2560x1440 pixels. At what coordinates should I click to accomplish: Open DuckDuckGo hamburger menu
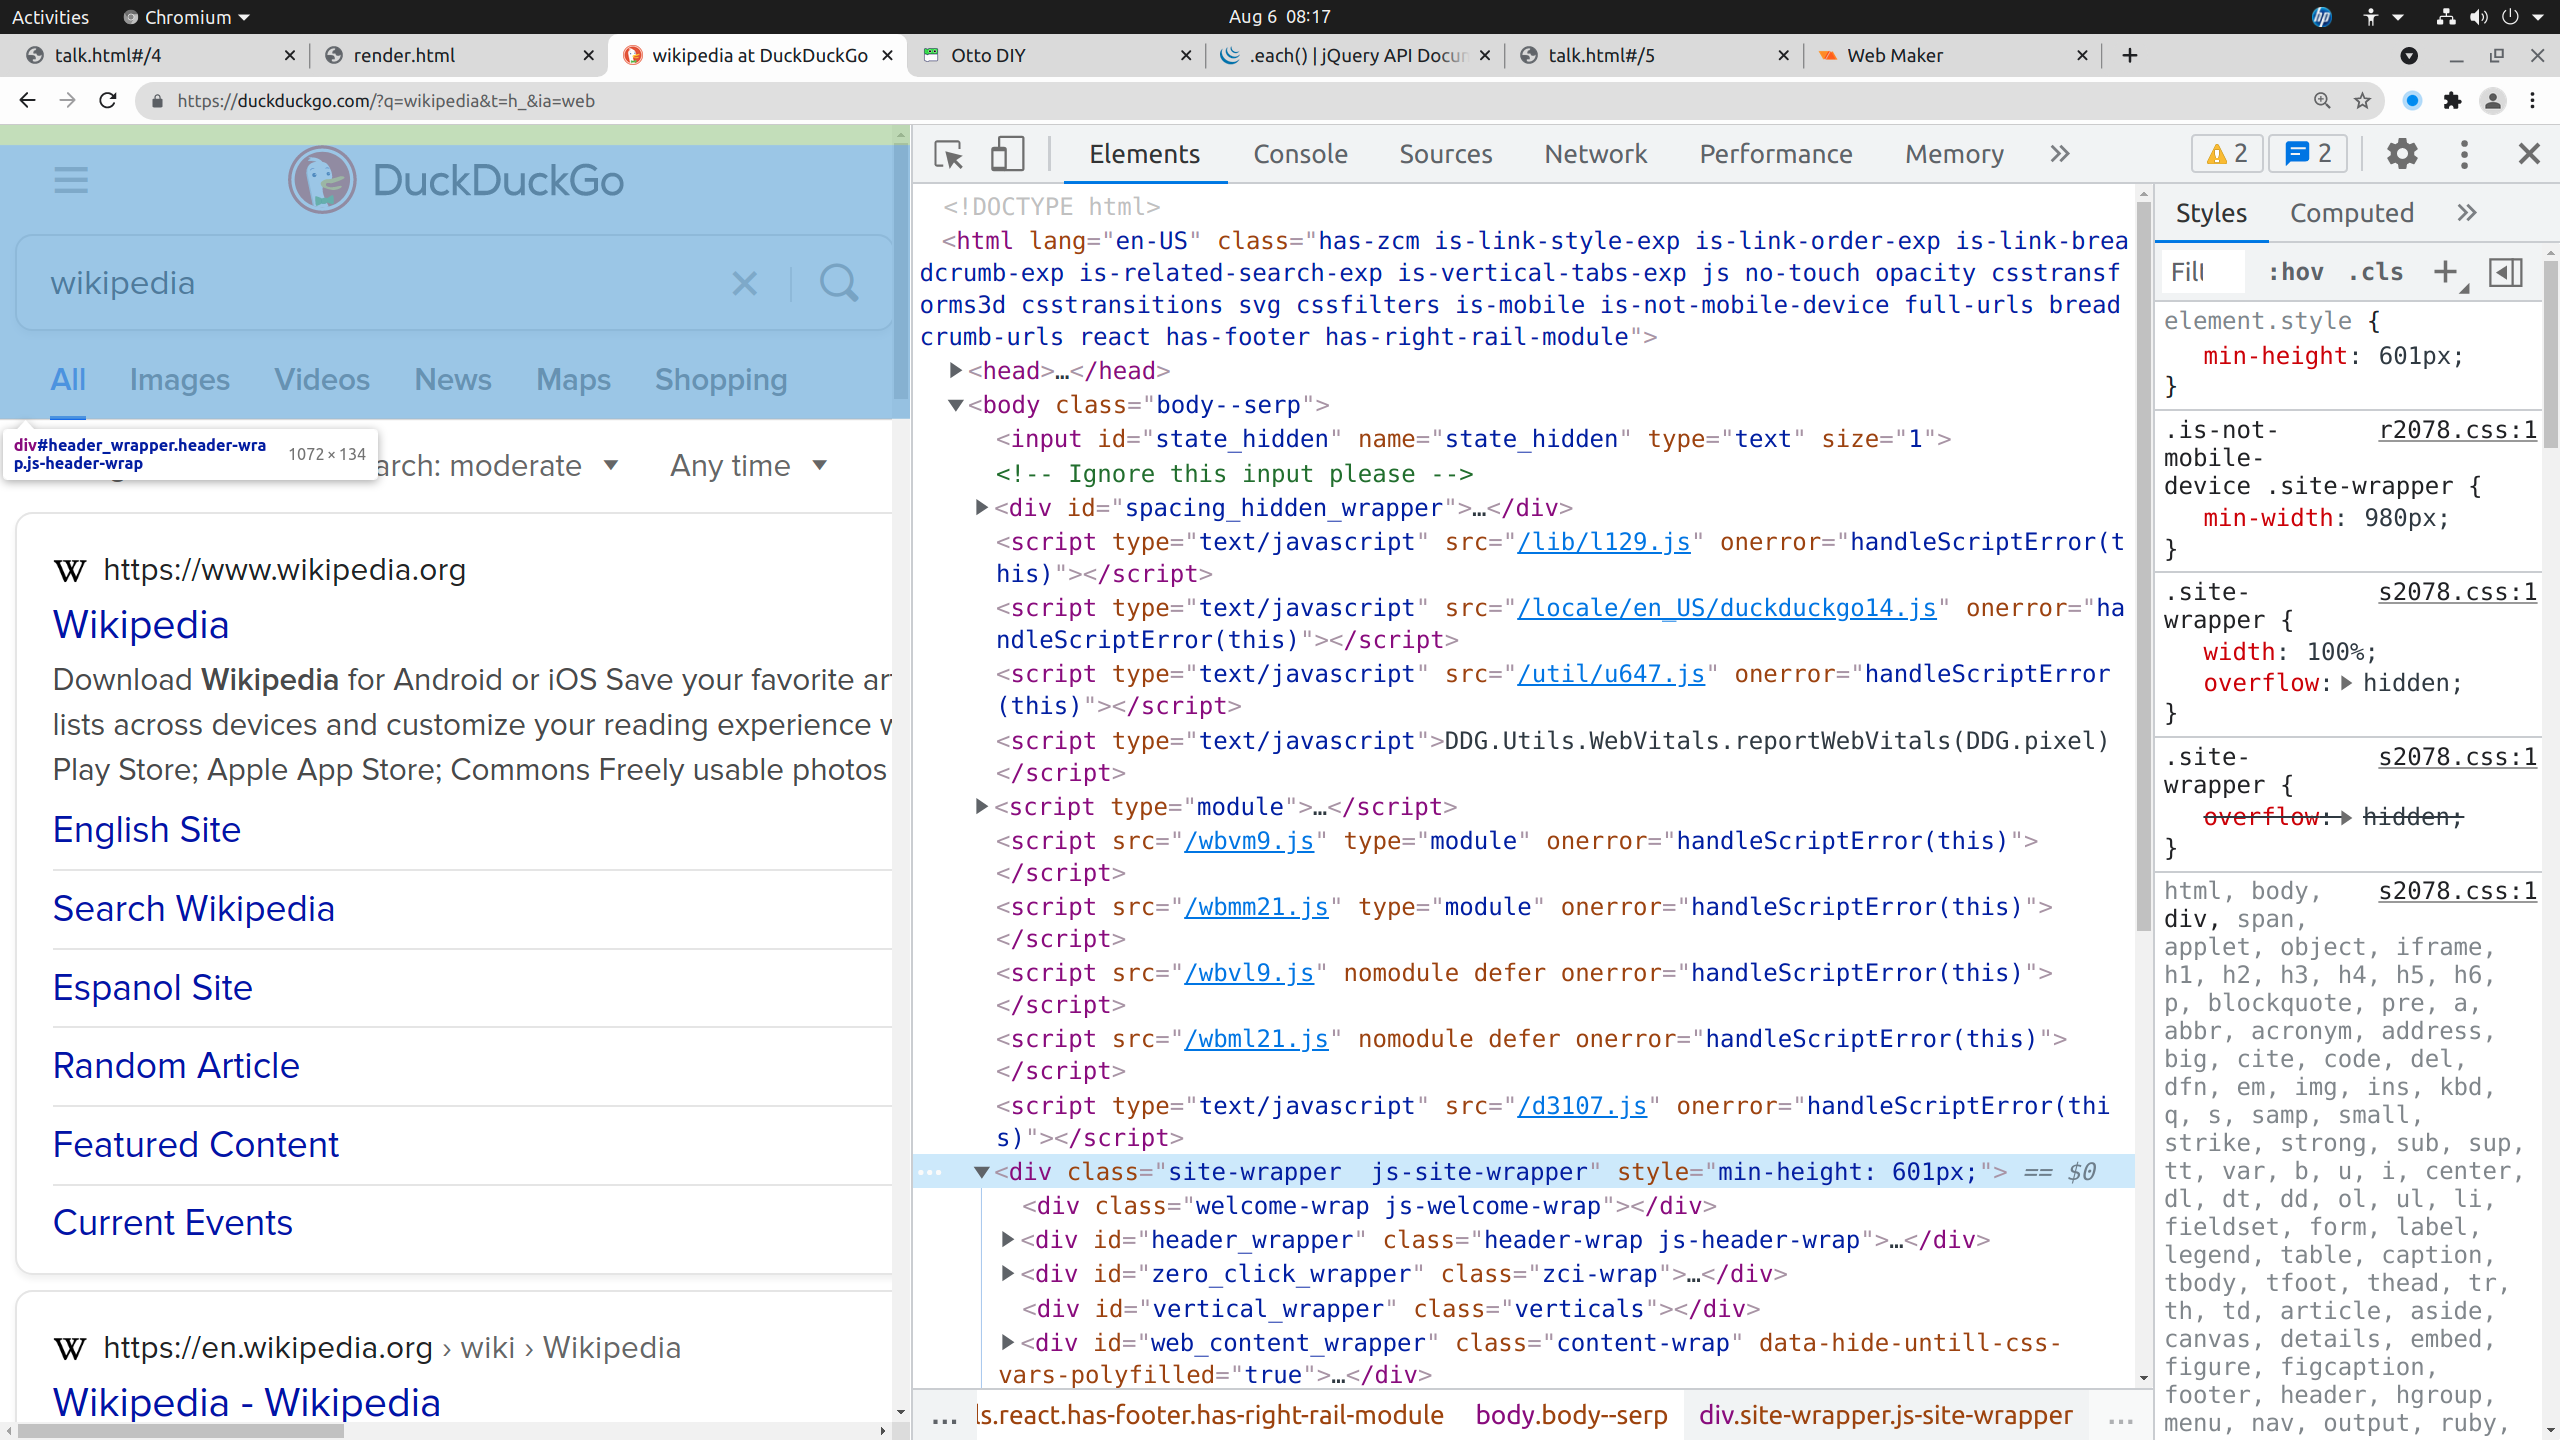coord(71,180)
